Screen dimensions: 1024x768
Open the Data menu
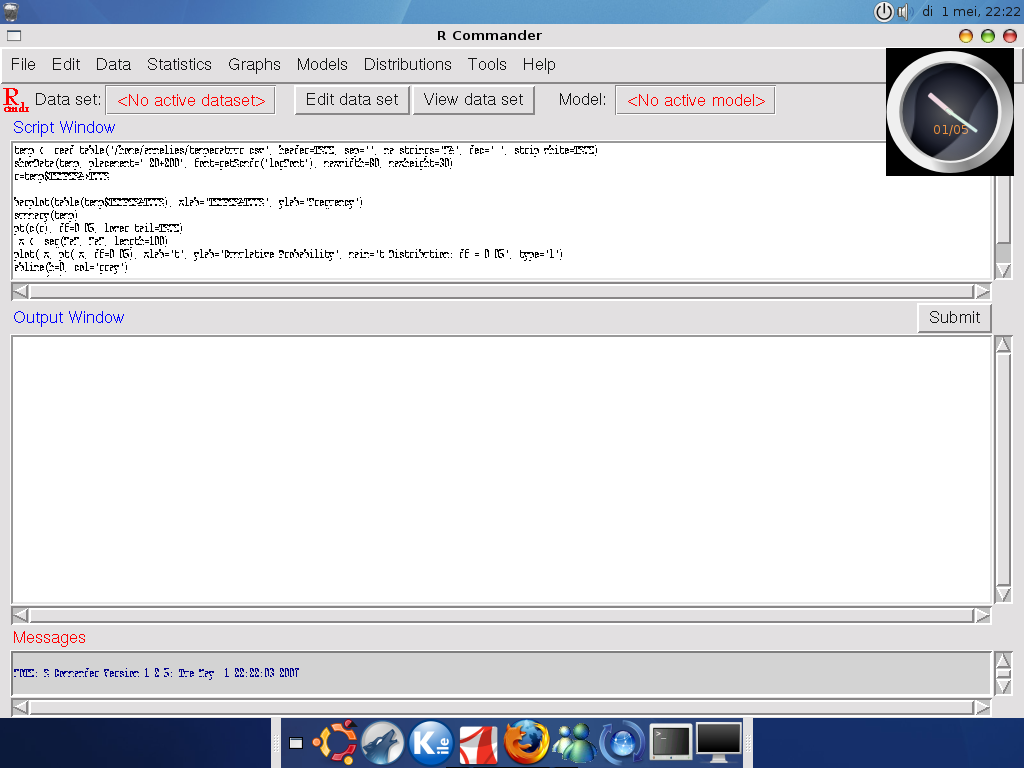point(114,65)
